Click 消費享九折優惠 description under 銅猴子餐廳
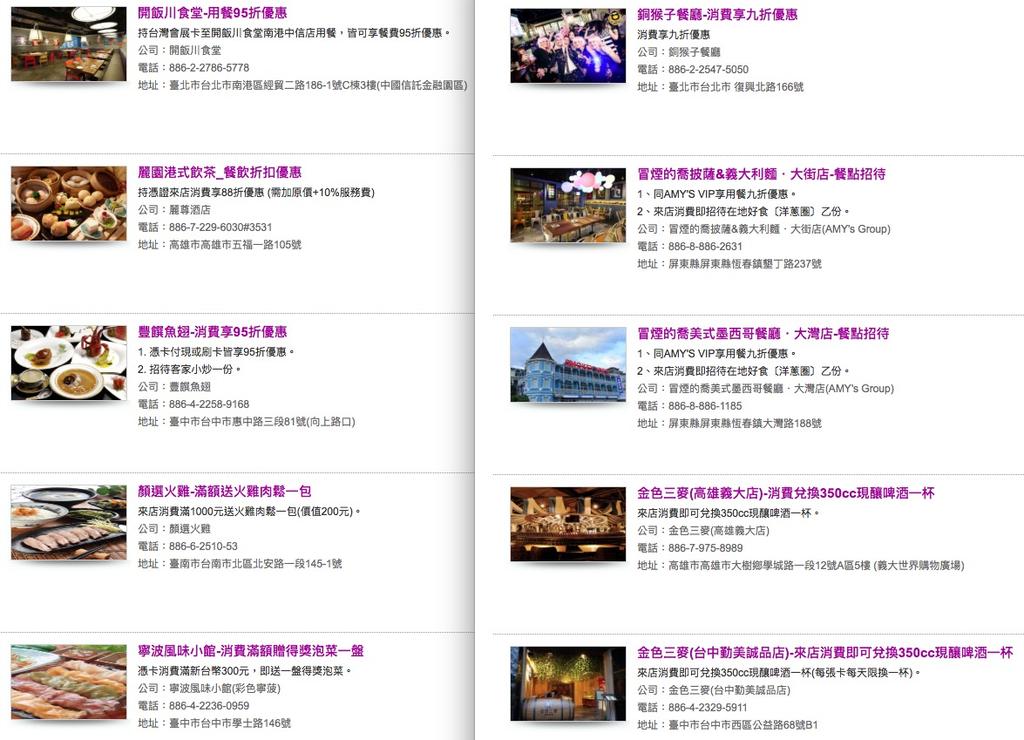The width and height of the screenshot is (1024, 740). (673, 34)
